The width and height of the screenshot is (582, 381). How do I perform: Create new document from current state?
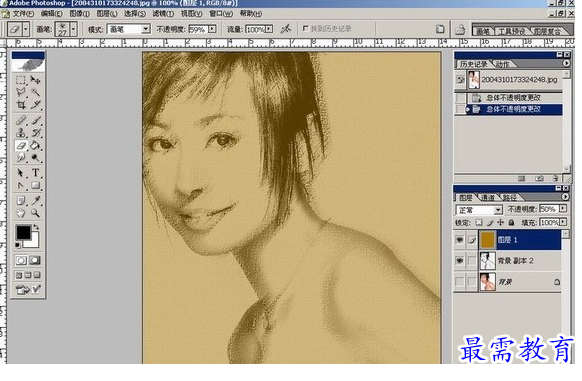tap(521, 179)
